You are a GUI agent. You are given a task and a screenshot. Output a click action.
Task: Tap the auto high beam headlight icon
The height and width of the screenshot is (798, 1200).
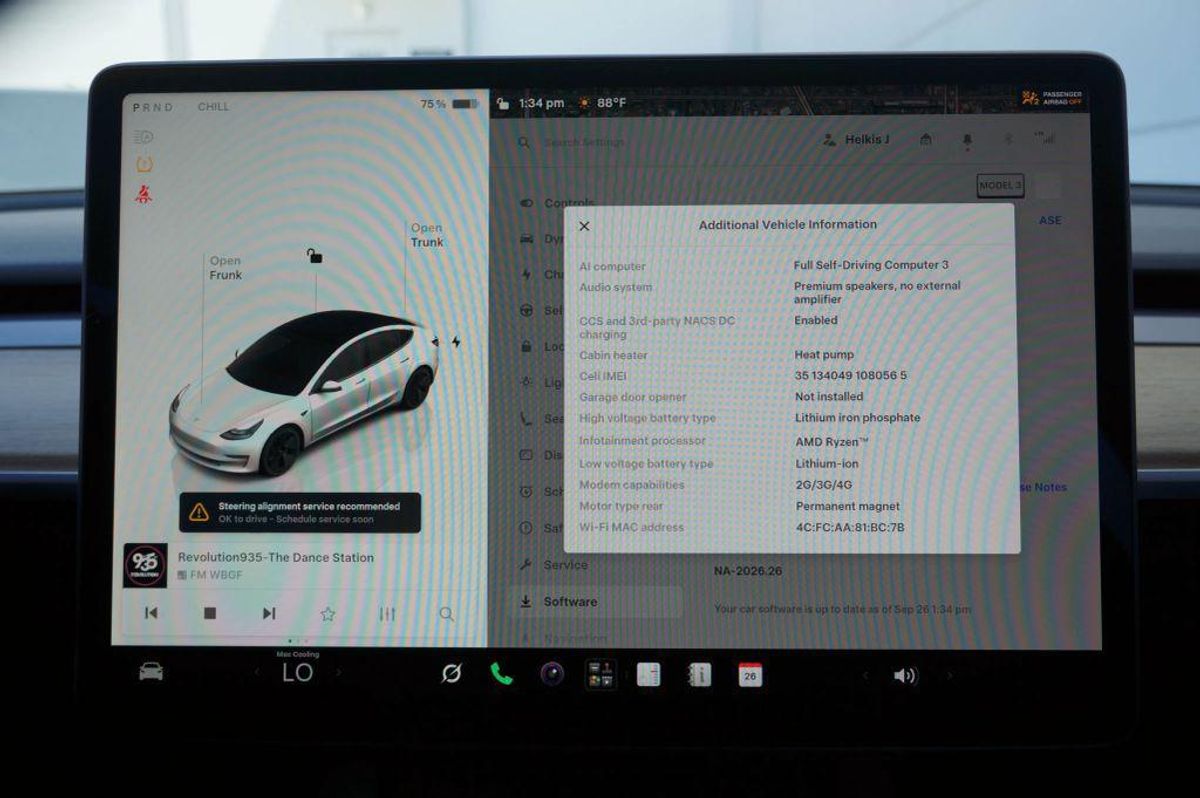click(144, 137)
